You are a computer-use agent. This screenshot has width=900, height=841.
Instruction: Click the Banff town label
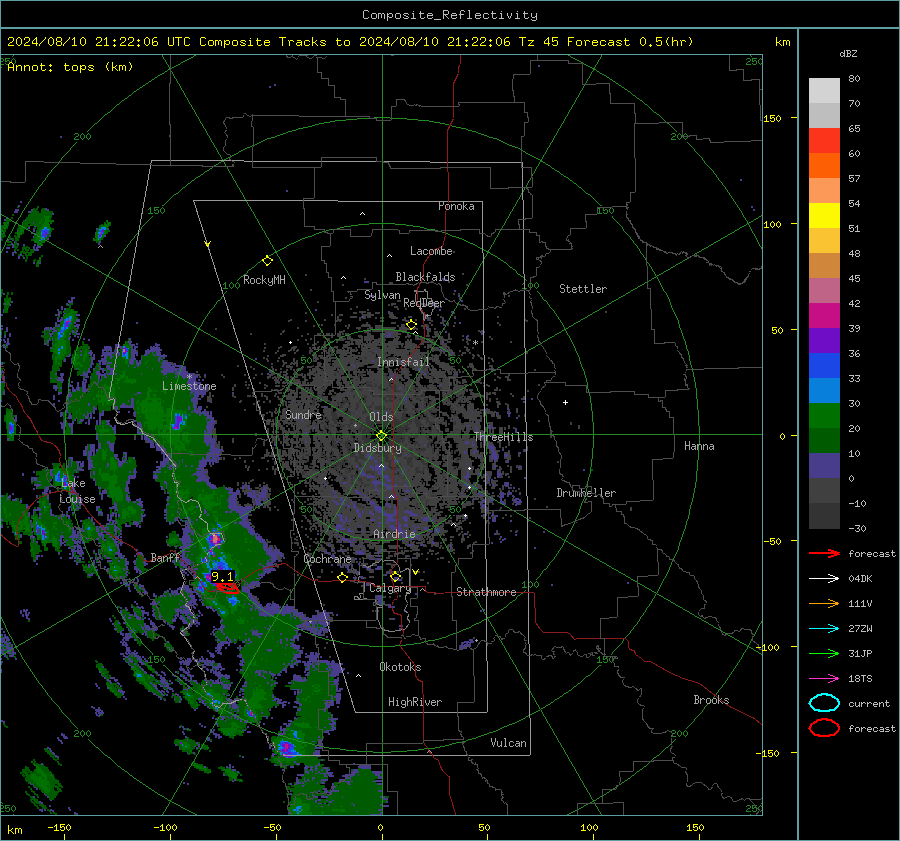click(165, 558)
